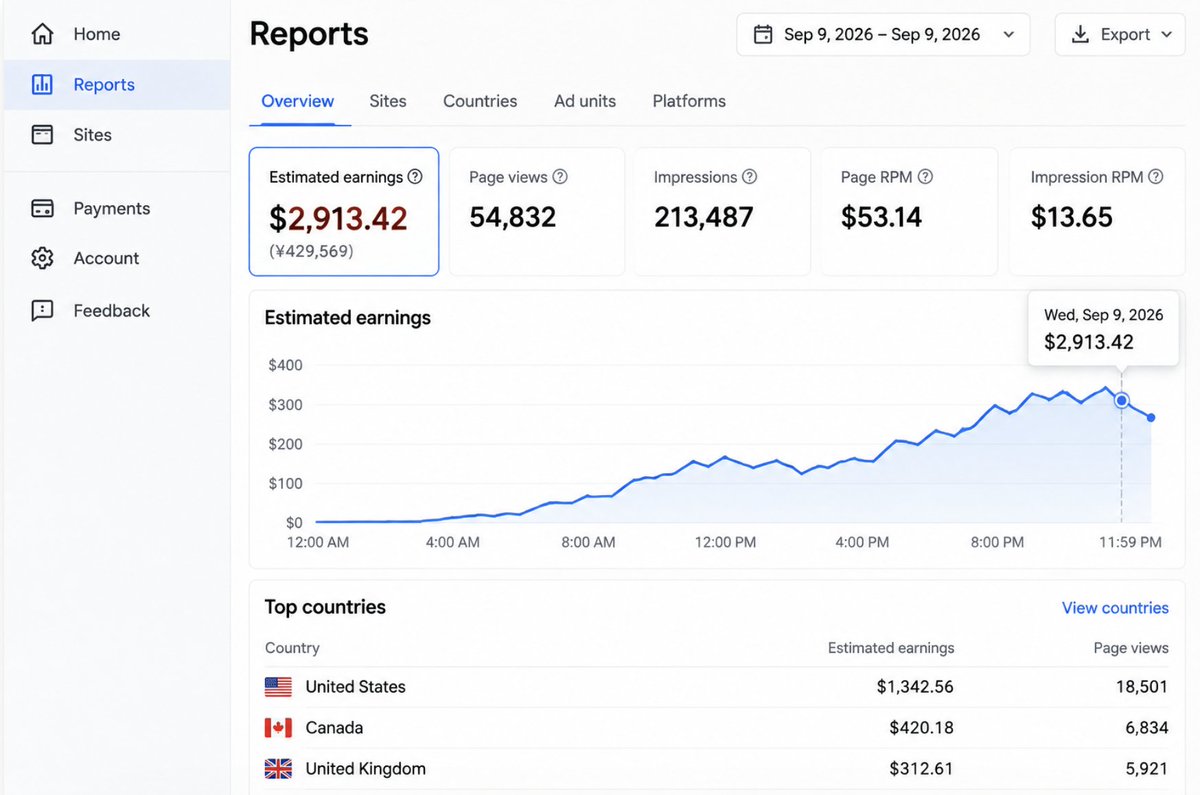Click the Payments card icon
This screenshot has height=795, width=1200.
point(42,208)
